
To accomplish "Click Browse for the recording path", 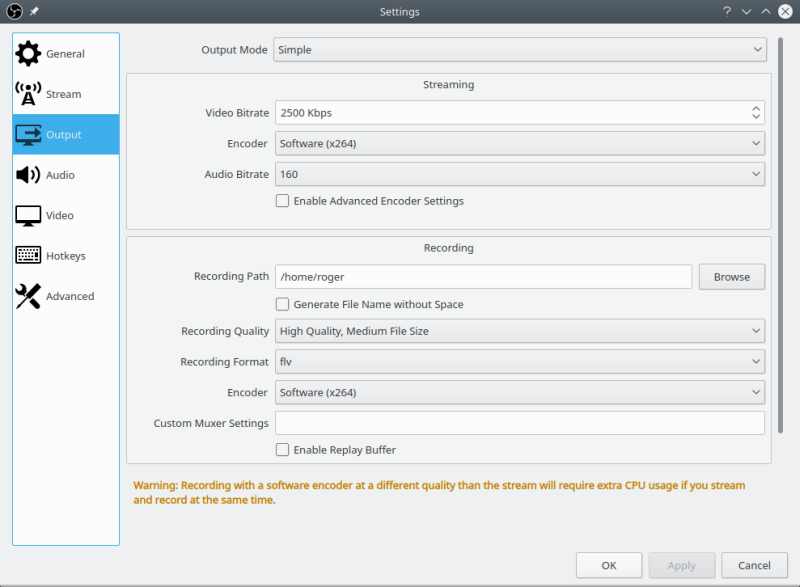I will 731,277.
